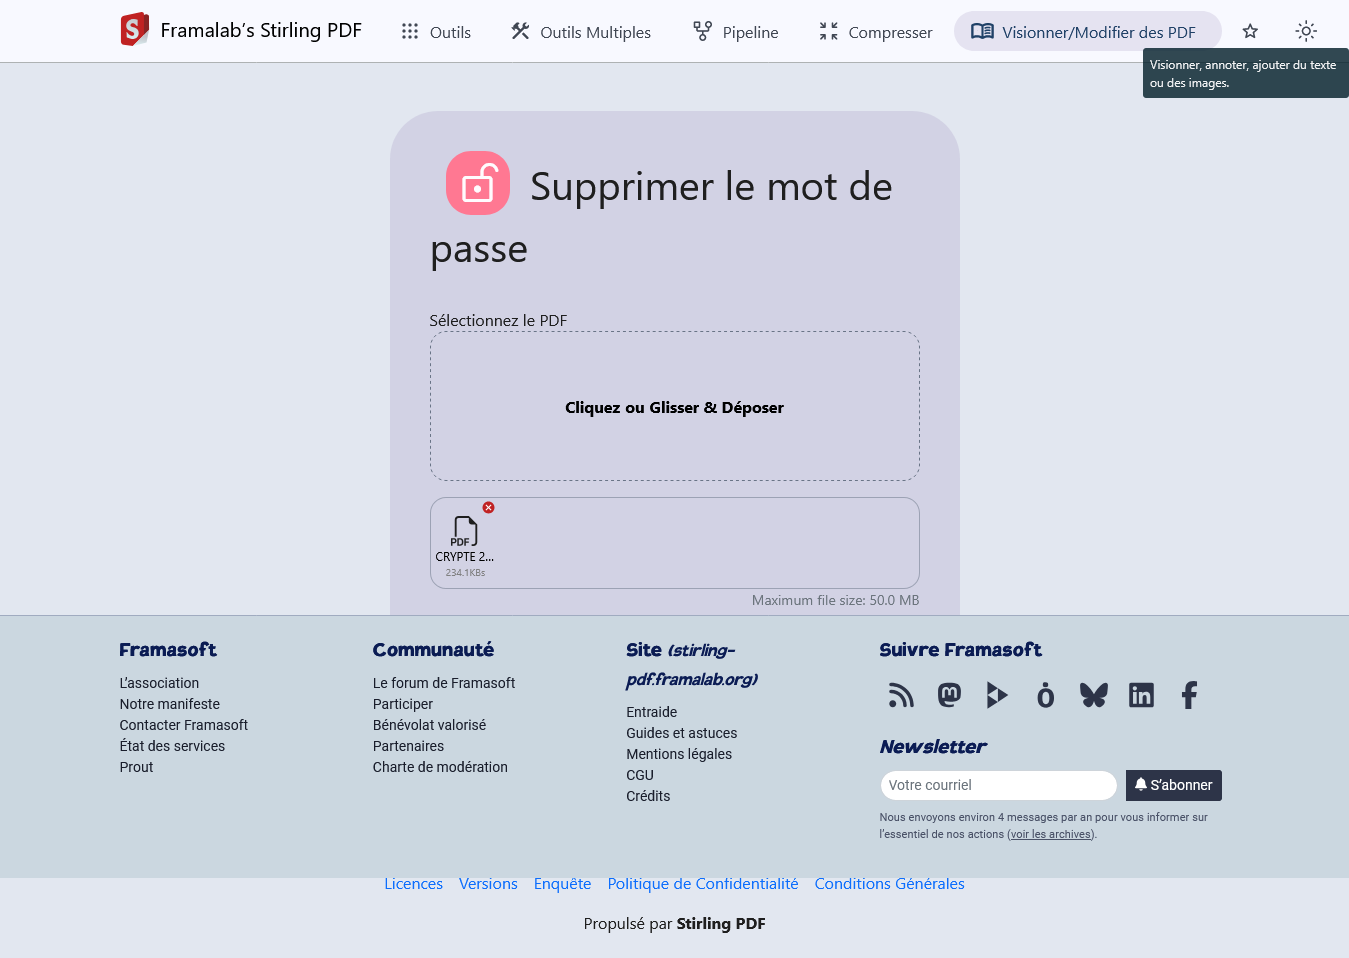The width and height of the screenshot is (1349, 958).
Task: Click the Participer link
Action: [x=403, y=704]
